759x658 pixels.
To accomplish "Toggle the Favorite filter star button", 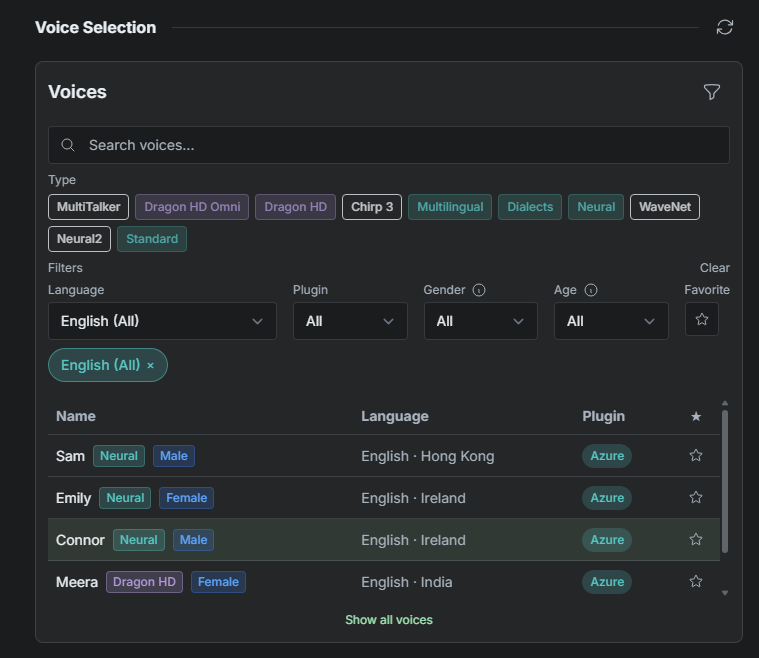I will coord(701,319).
